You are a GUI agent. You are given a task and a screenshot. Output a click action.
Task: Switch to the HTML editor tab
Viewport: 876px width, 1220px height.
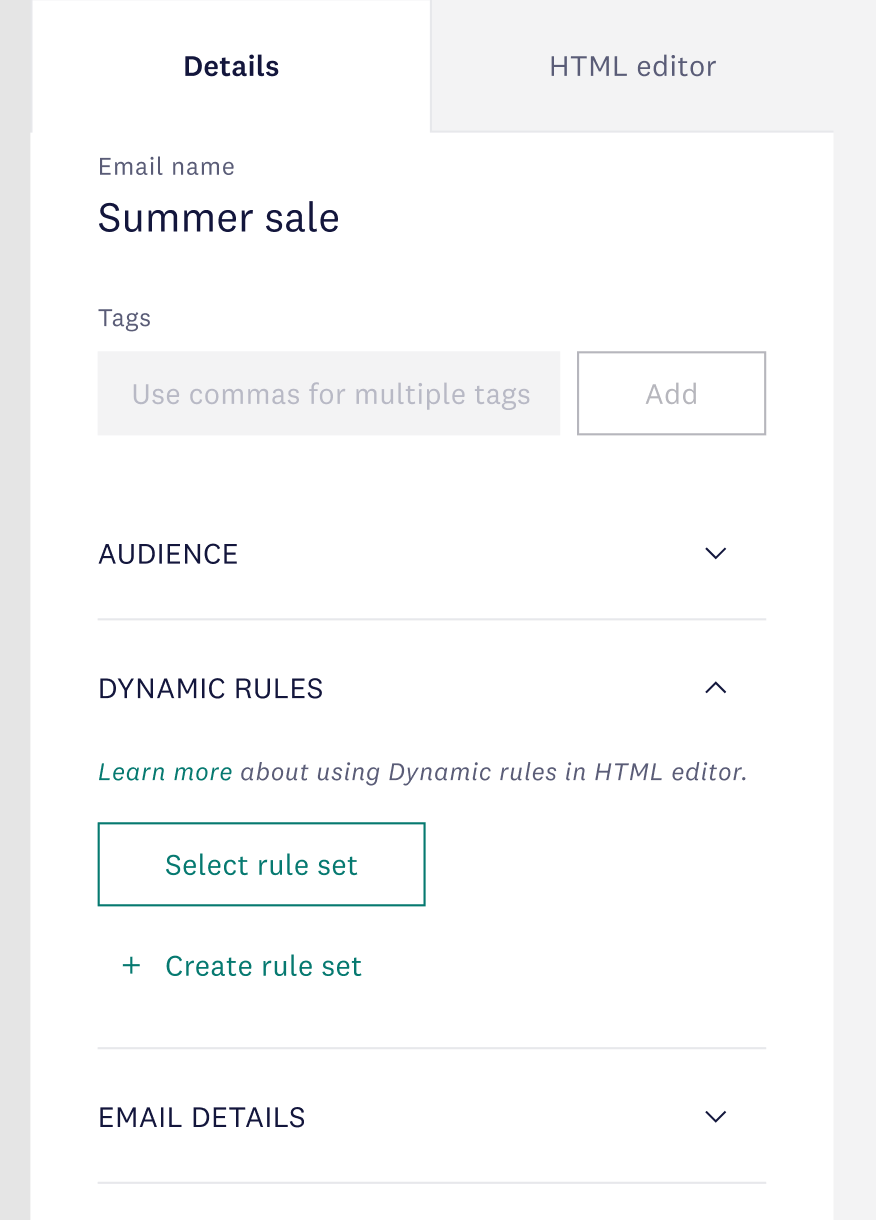[633, 67]
